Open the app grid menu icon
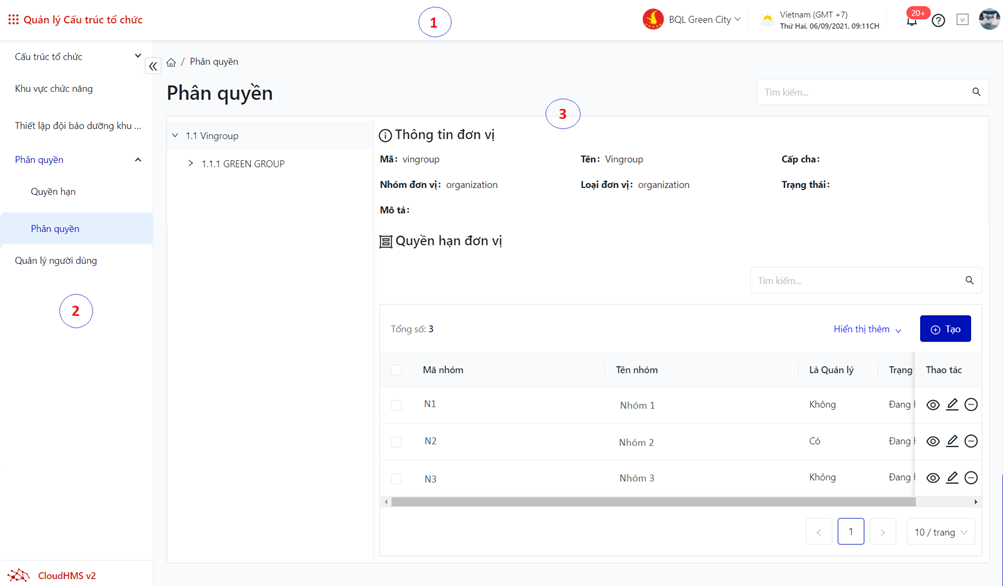This screenshot has height=586, width=1003. tap(13, 19)
